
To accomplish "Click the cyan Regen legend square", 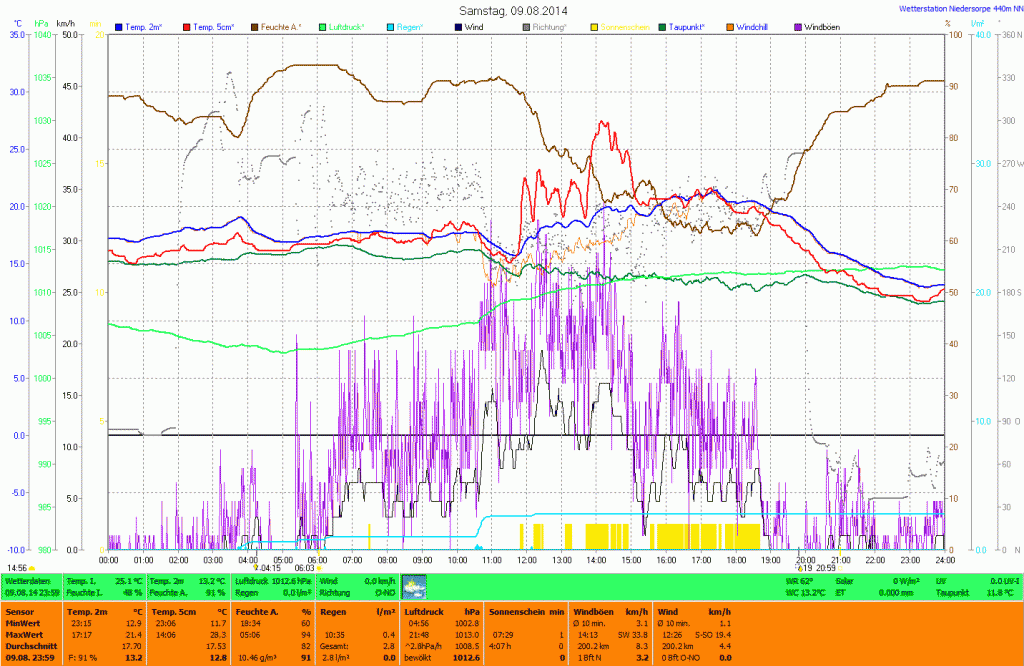I will click(x=390, y=26).
